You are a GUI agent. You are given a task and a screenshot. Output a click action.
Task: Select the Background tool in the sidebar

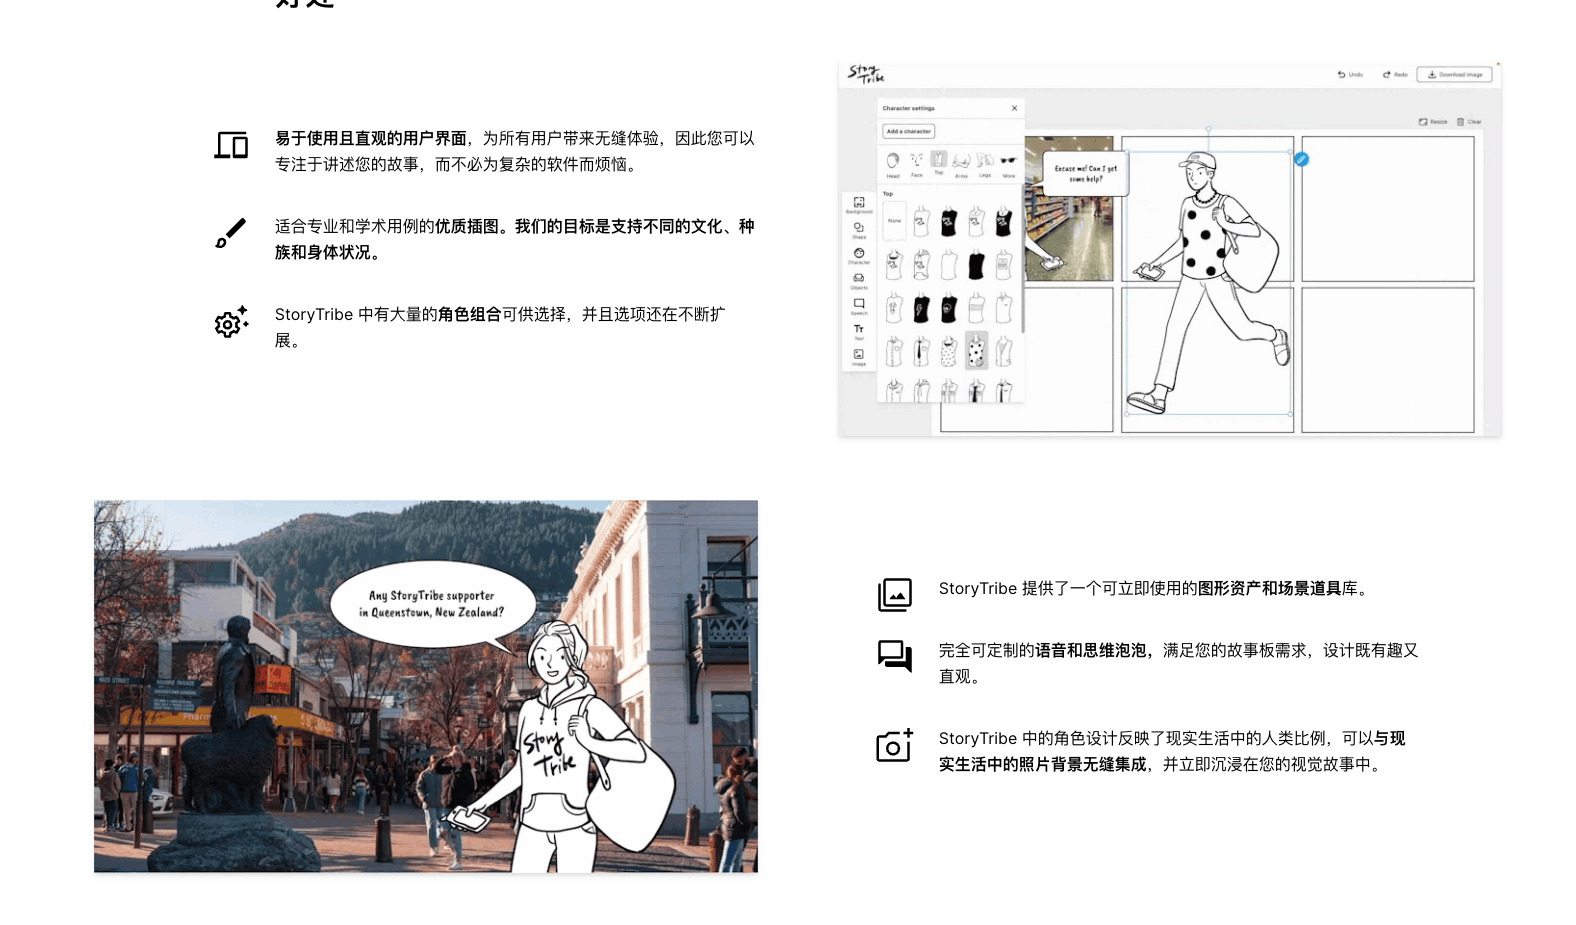pyautogui.click(x=859, y=205)
